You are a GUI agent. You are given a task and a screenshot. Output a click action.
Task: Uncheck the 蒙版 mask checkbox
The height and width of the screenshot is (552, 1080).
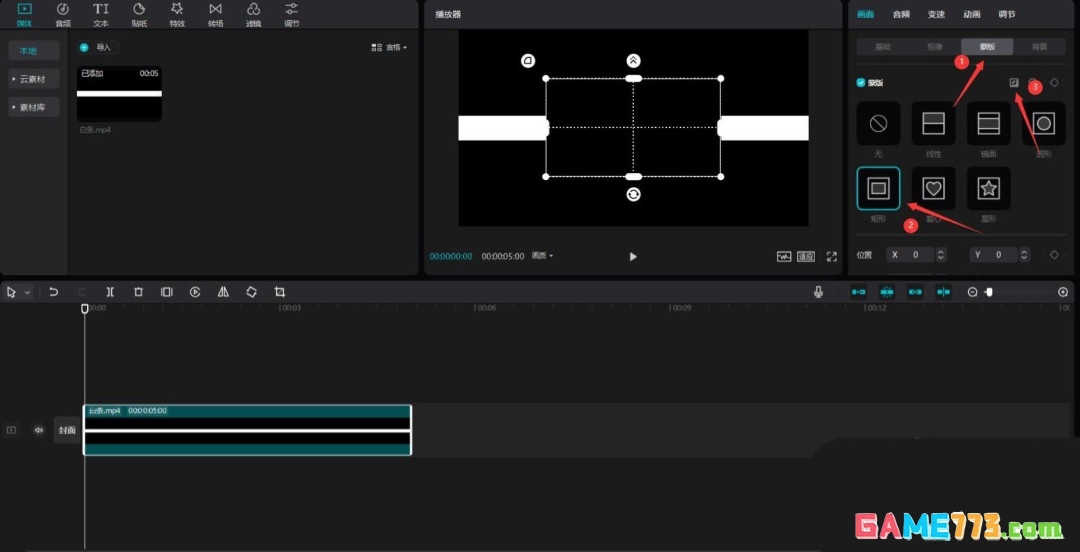point(861,83)
